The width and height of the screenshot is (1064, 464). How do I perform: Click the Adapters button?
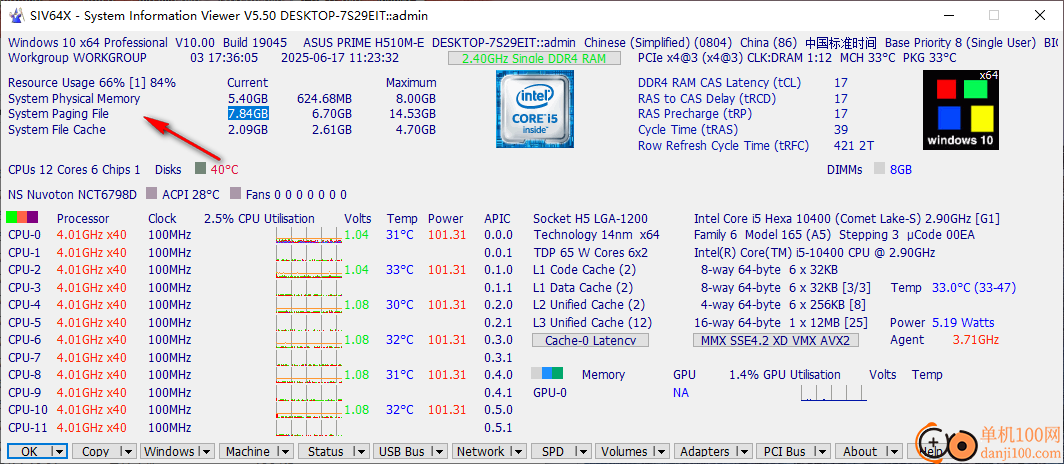[x=712, y=451]
